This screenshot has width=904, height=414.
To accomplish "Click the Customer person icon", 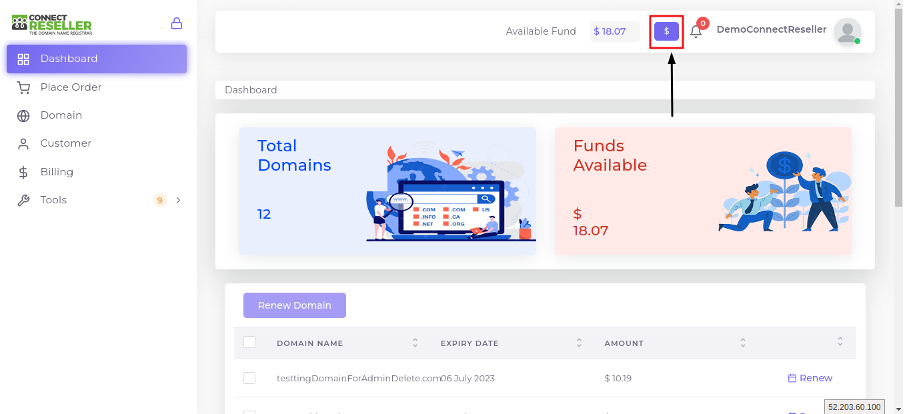I will click(23, 144).
